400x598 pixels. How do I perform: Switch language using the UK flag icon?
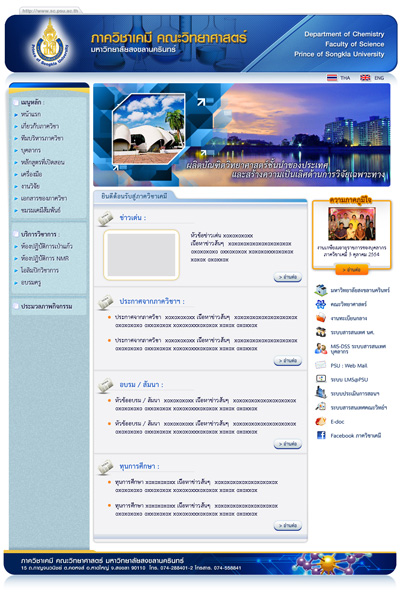point(365,78)
